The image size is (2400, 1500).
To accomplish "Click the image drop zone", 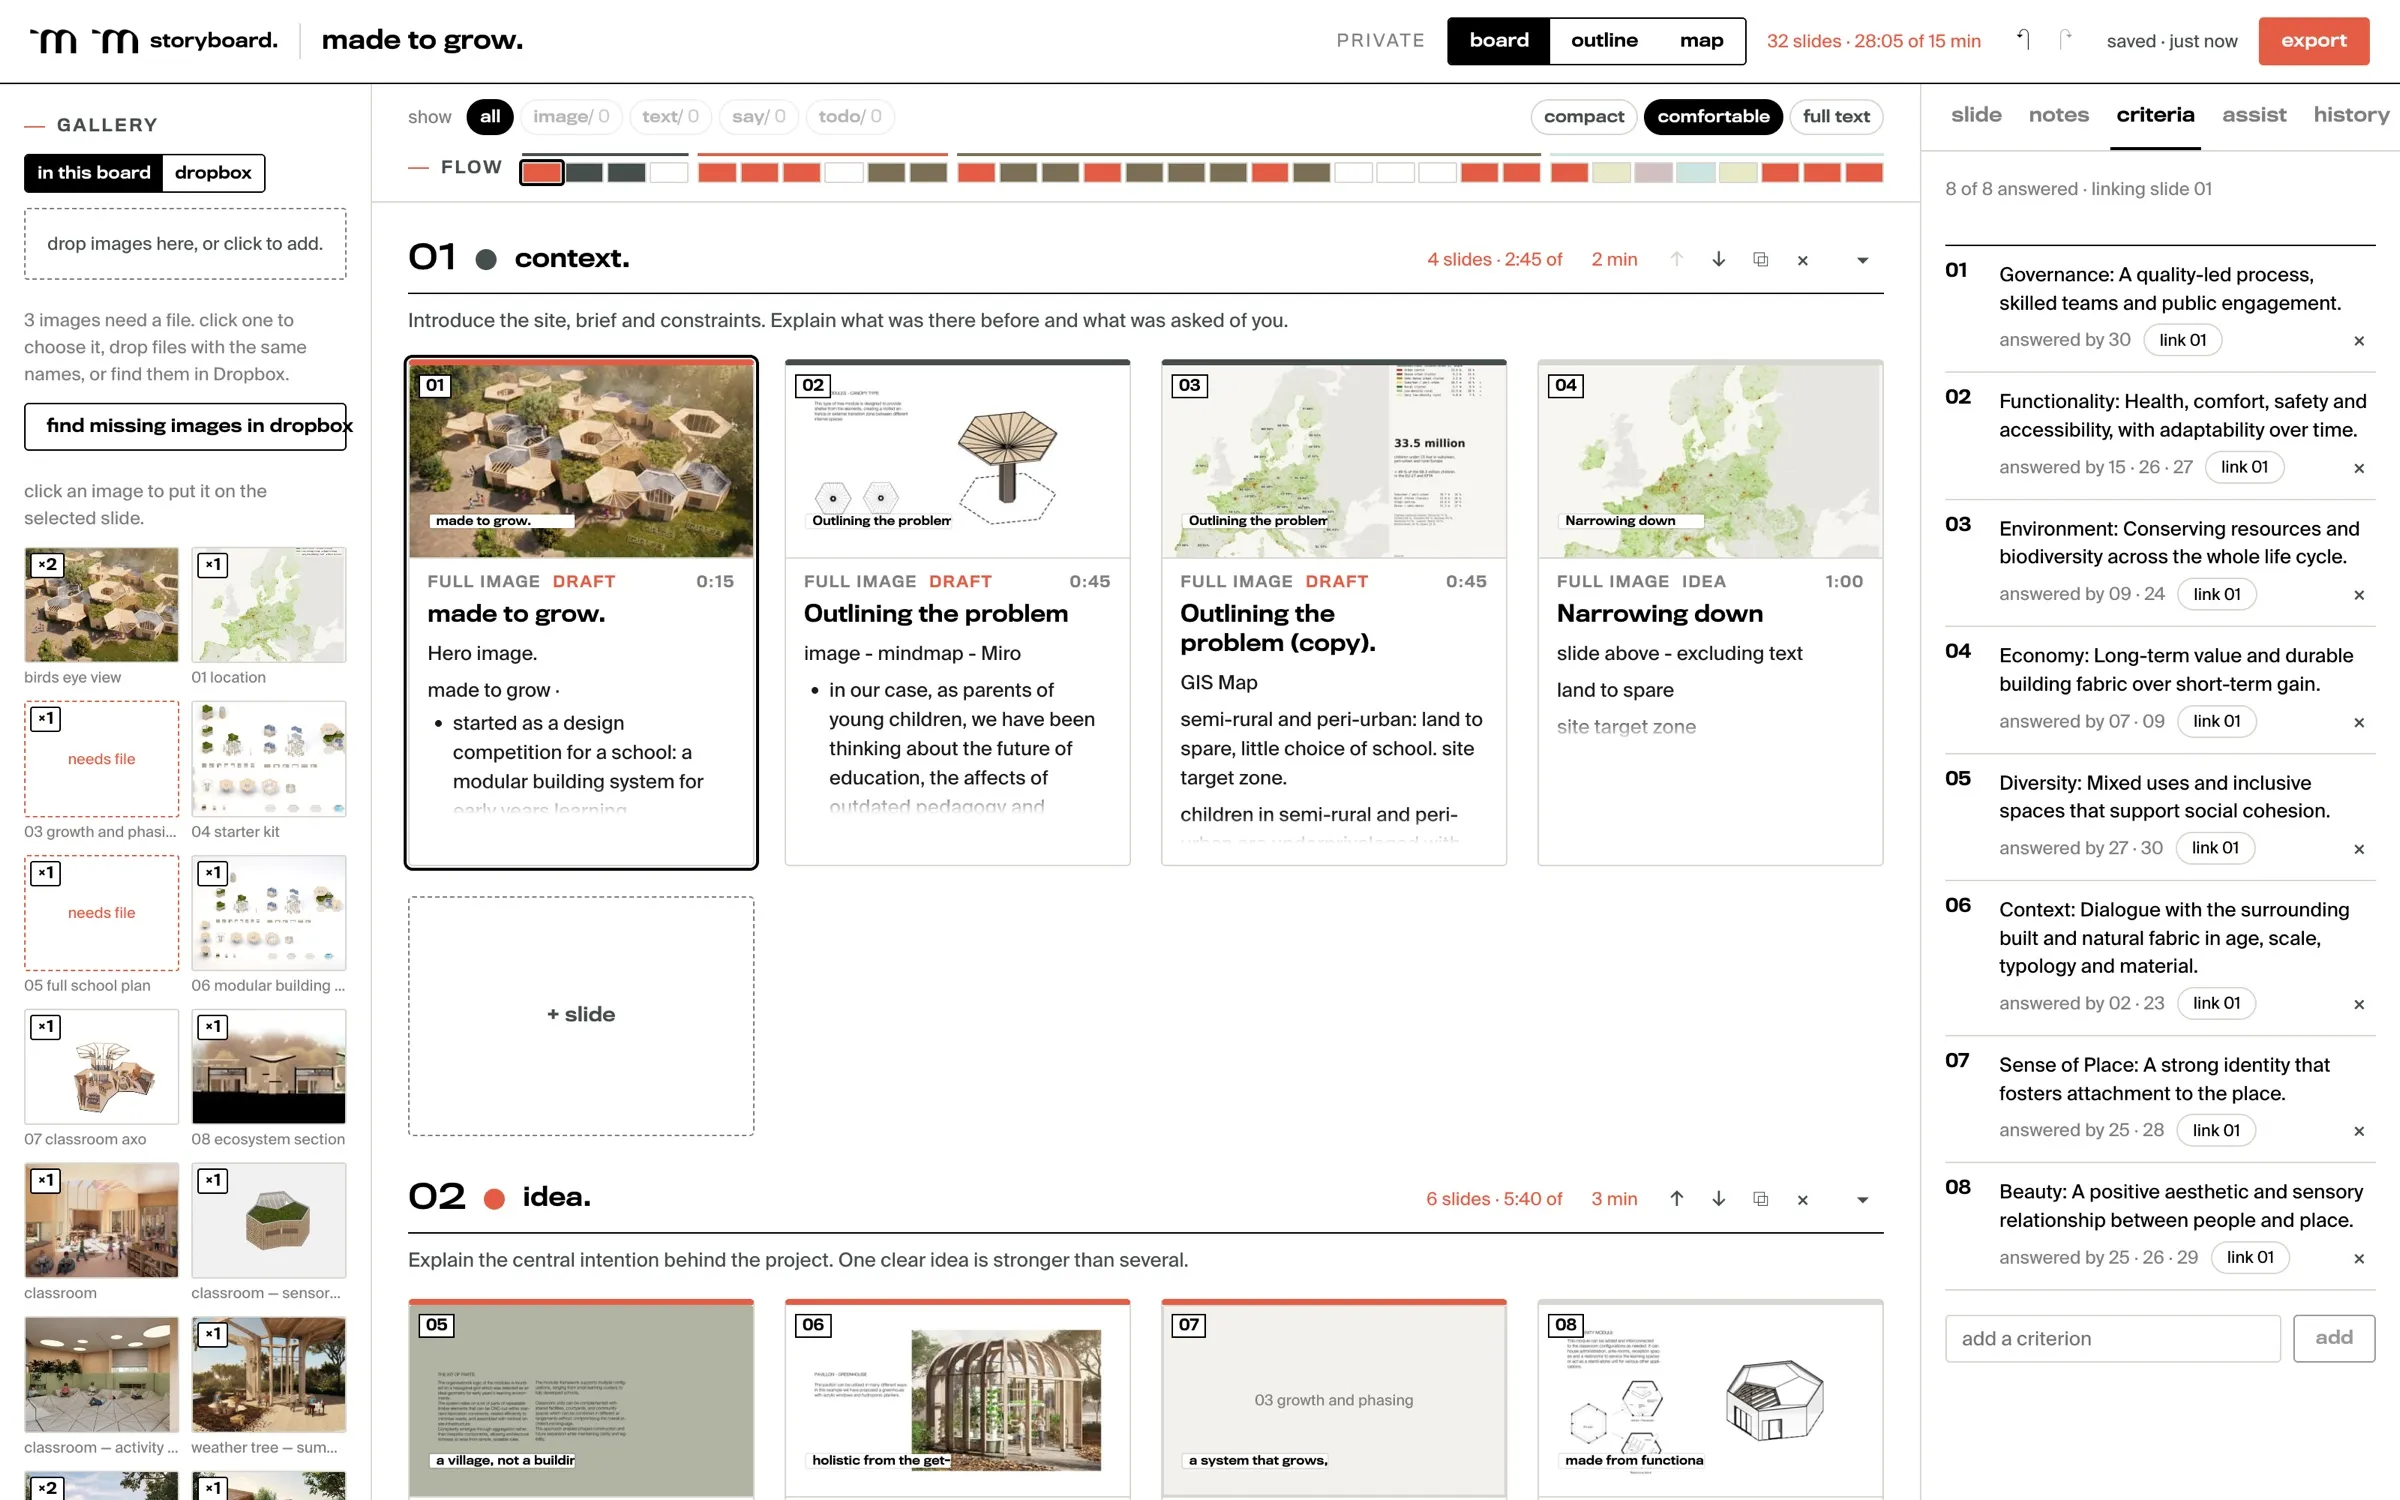I will [185, 244].
